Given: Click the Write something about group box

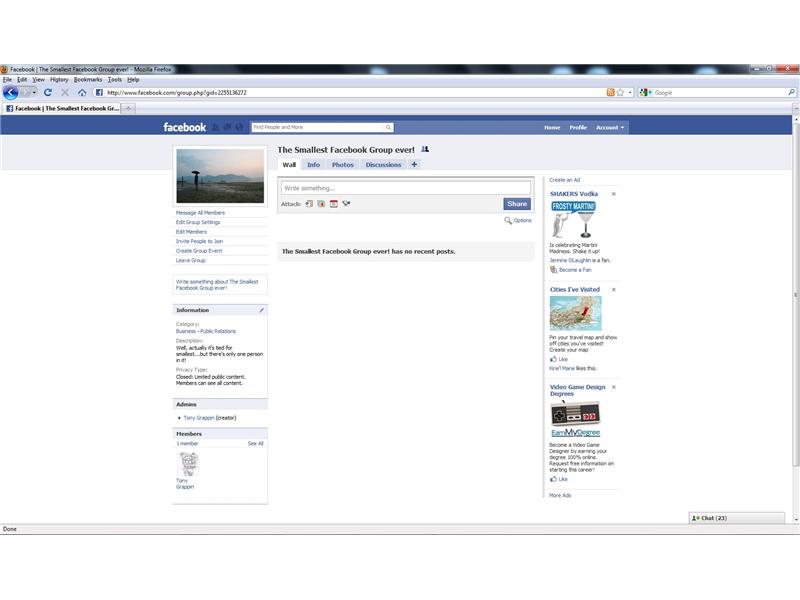Looking at the screenshot, I should 220,285.
